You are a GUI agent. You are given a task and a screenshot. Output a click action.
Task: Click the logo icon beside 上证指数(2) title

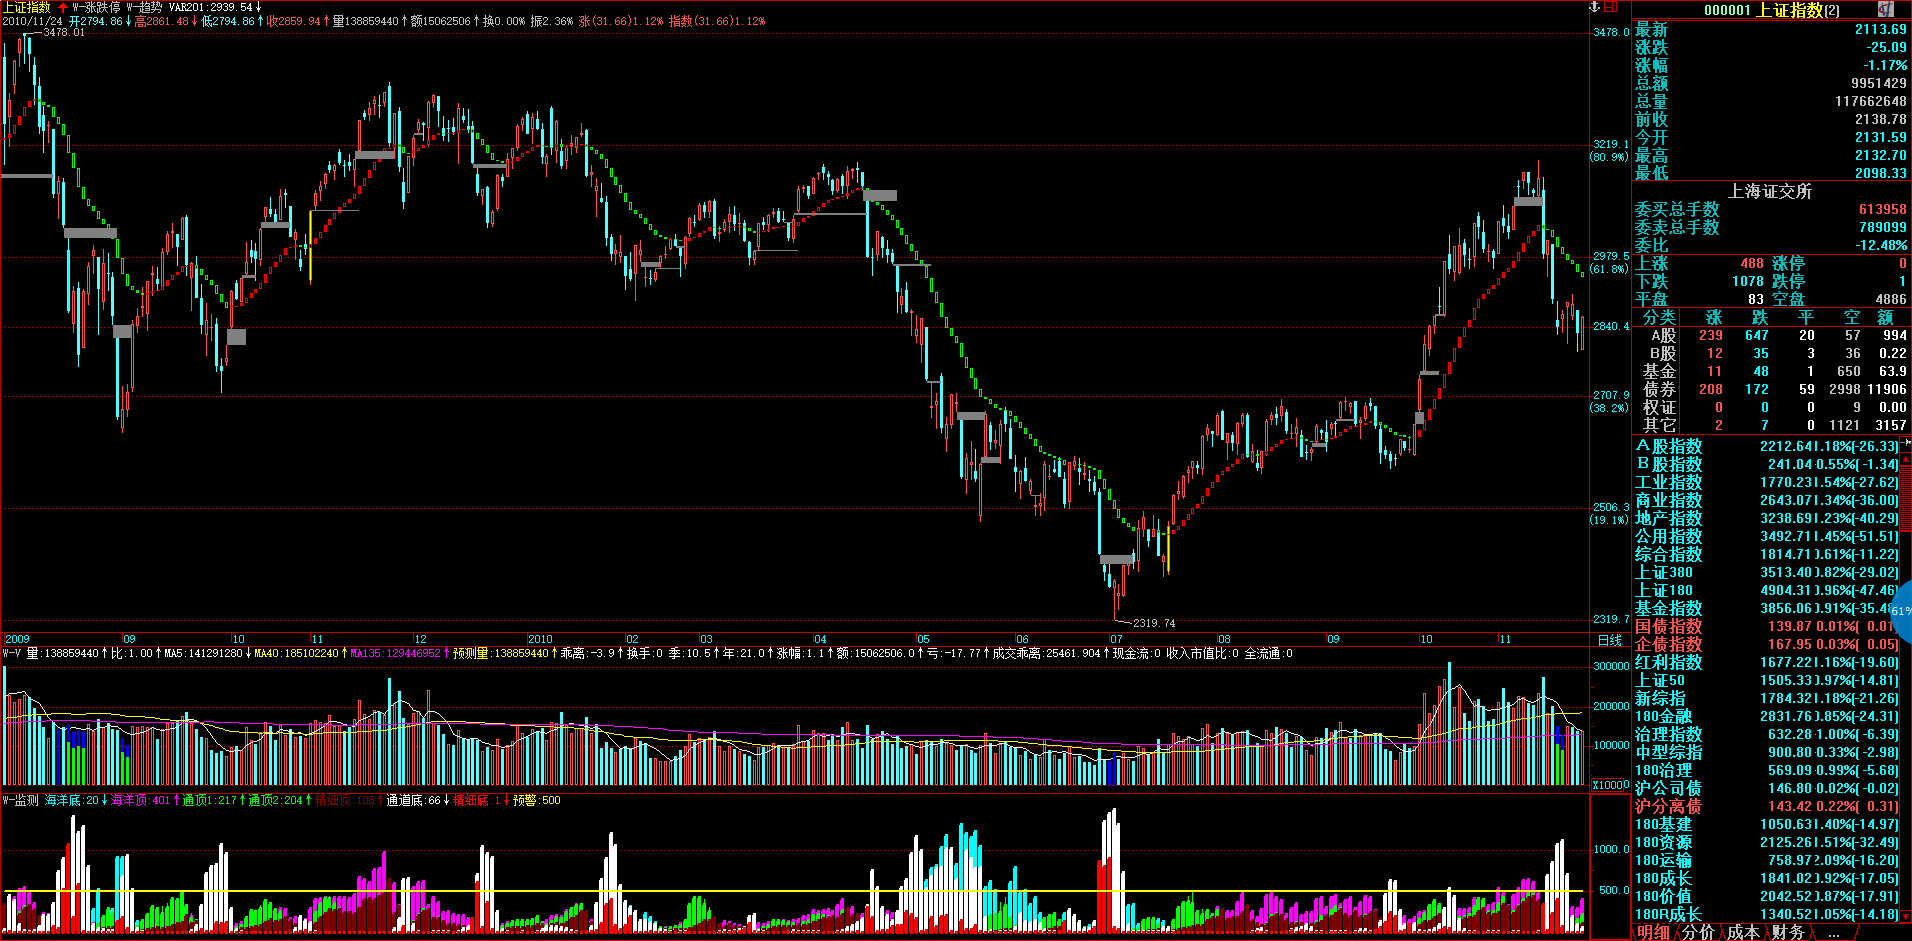(1886, 9)
